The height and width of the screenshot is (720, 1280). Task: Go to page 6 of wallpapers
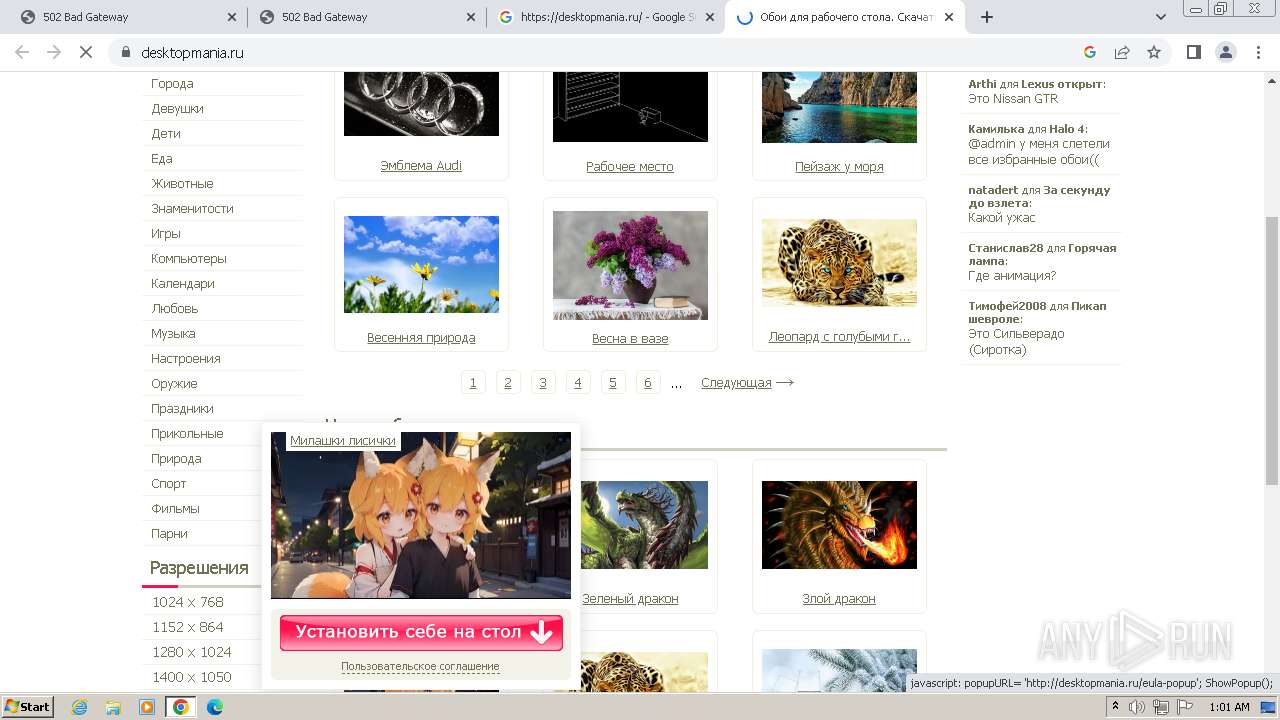click(x=648, y=382)
